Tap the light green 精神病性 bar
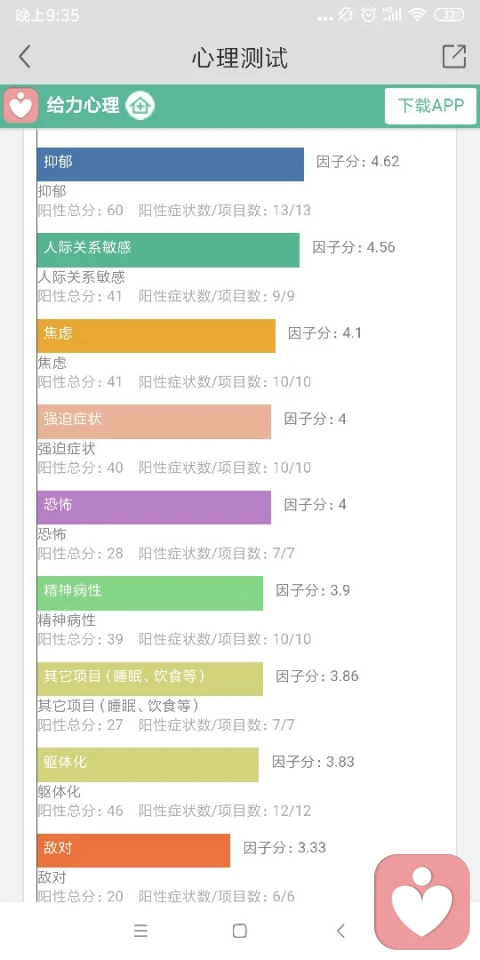Image resolution: width=480 pixels, height=960 pixels. pyautogui.click(x=150, y=593)
